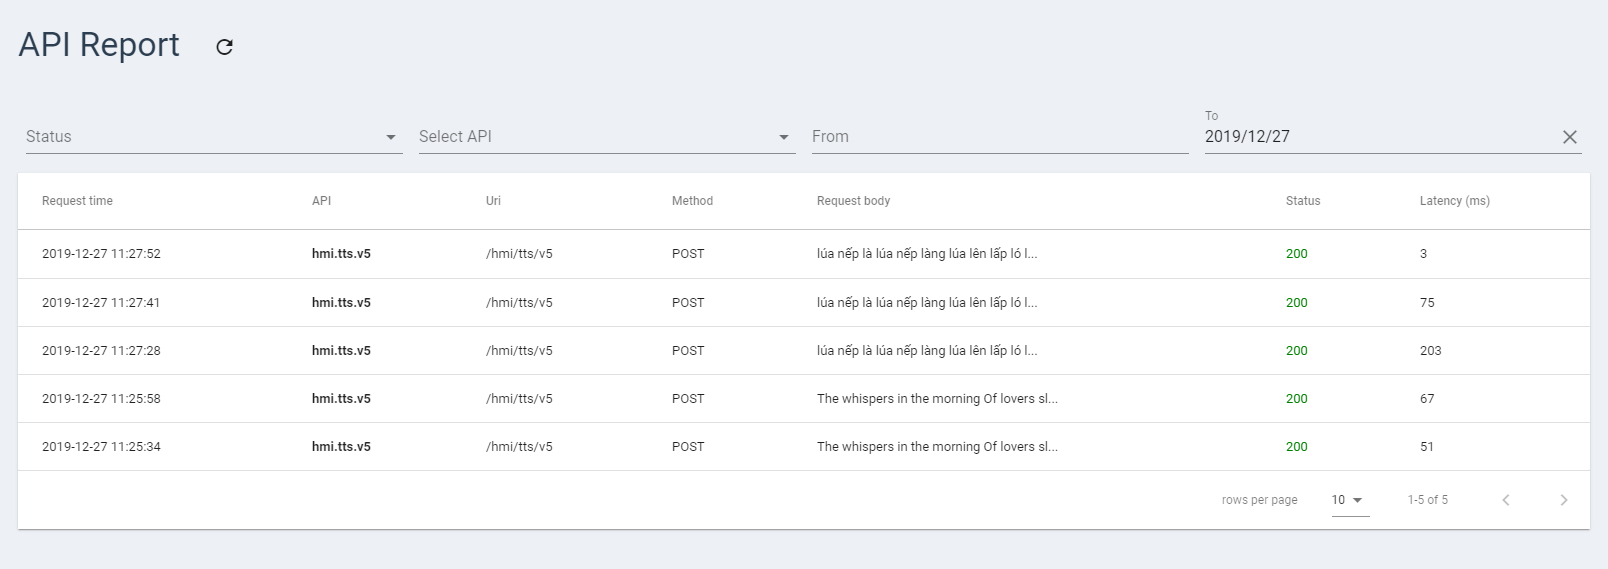The width and height of the screenshot is (1608, 569).
Task: Click the refresh icon beside API Report
Action: (225, 46)
